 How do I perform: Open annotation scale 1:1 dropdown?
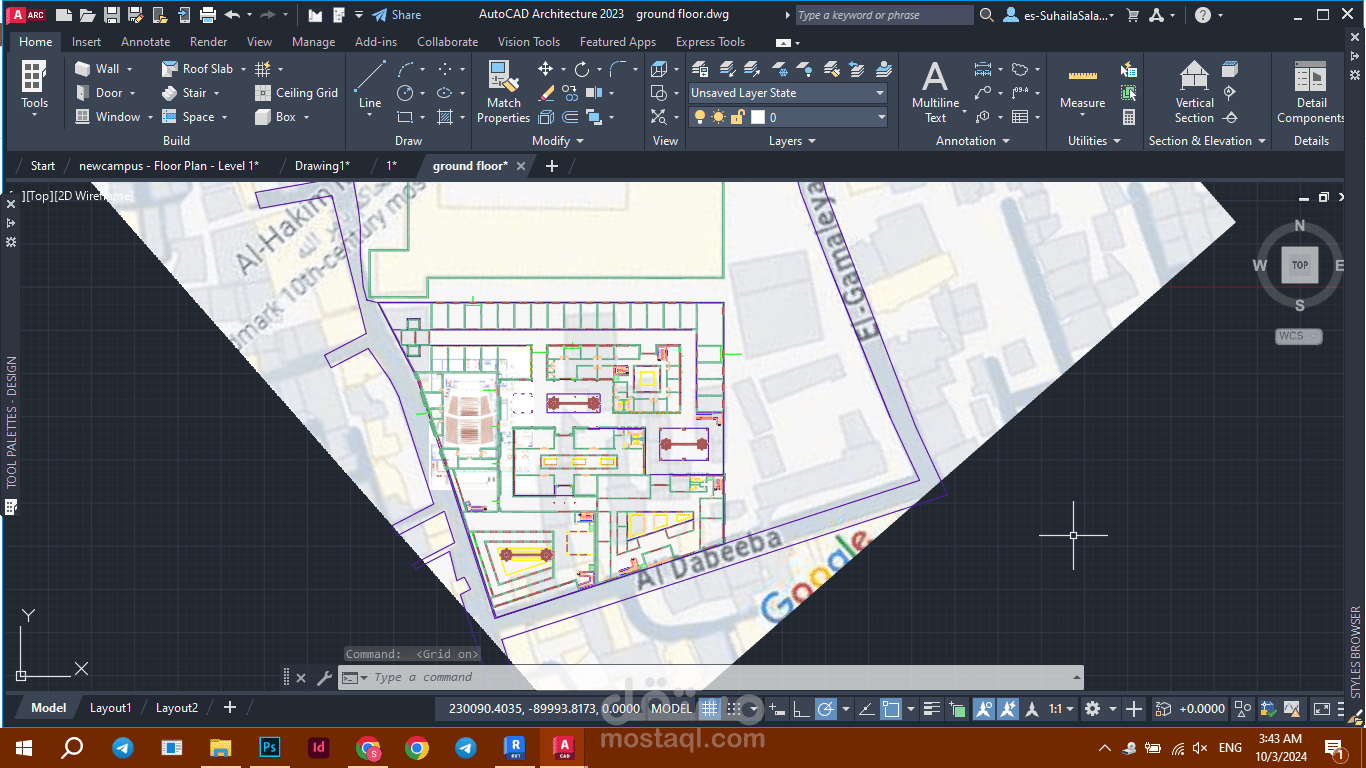click(x=1060, y=709)
